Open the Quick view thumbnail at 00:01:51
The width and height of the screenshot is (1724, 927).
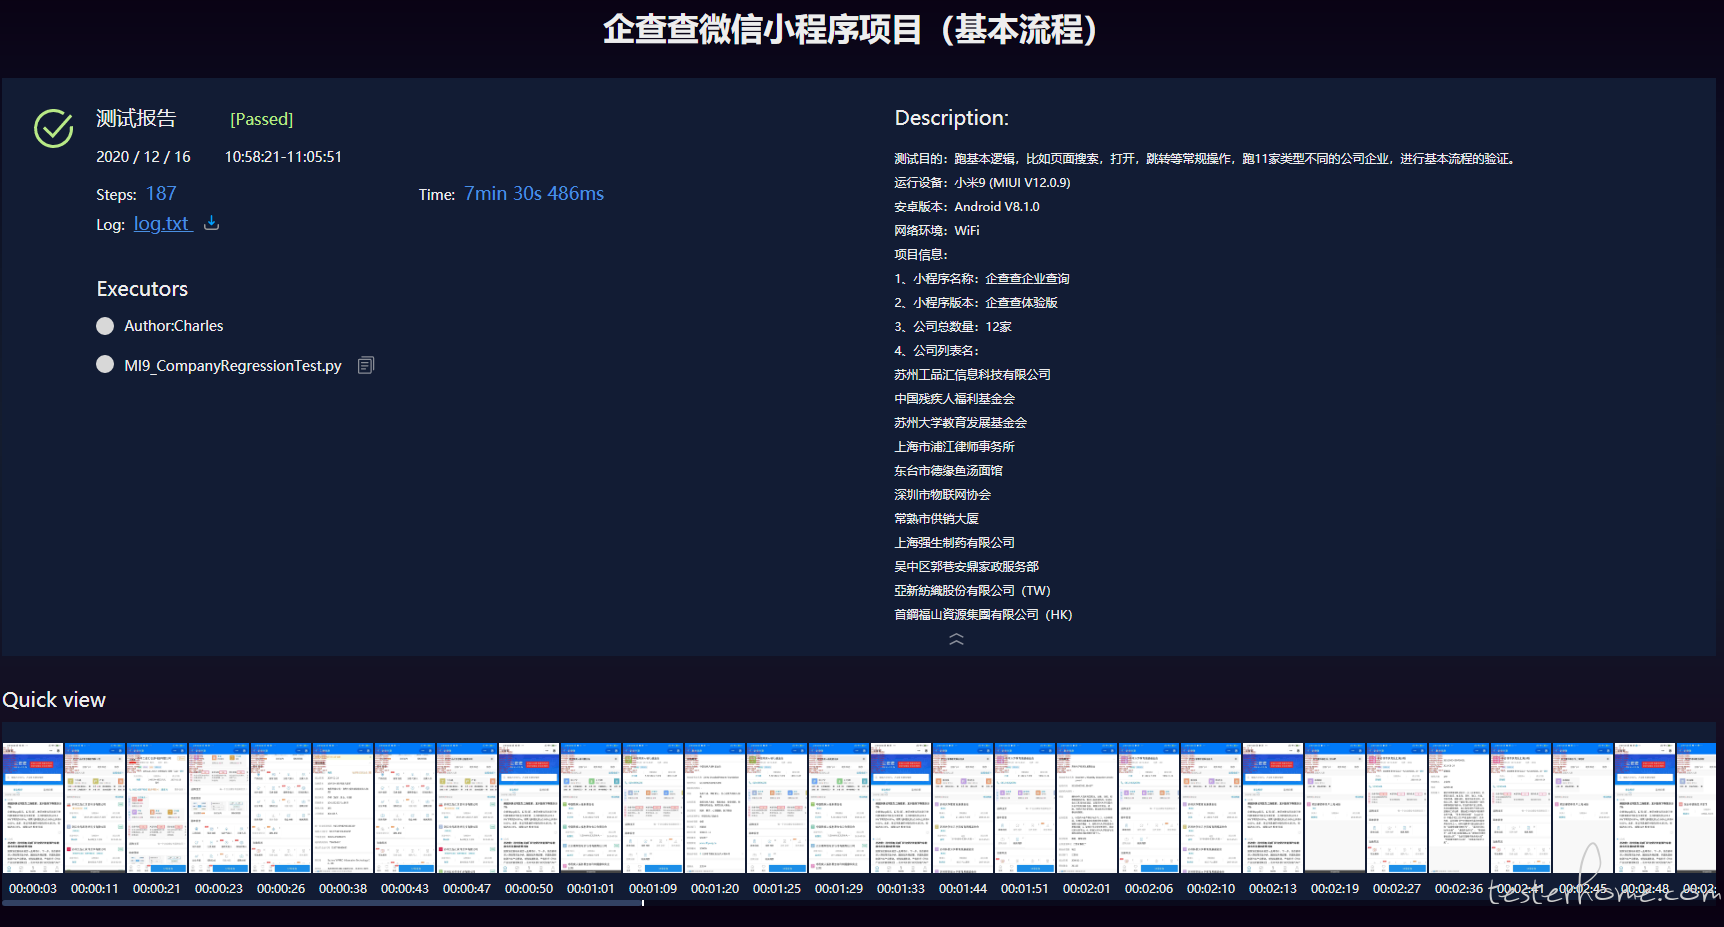coord(1025,808)
